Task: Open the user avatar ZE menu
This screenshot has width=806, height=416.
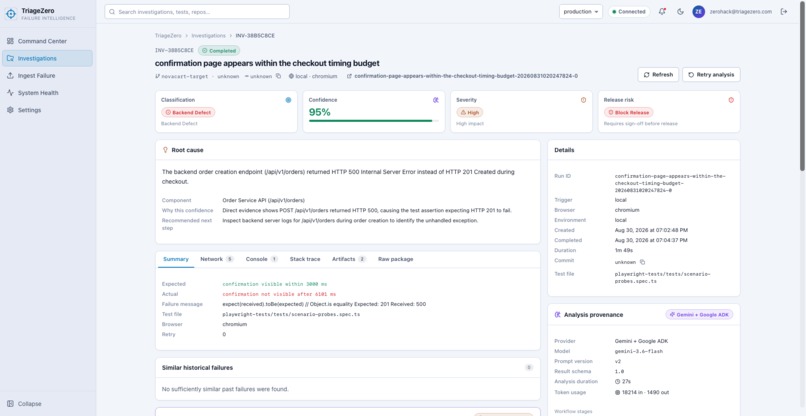Action: point(698,12)
